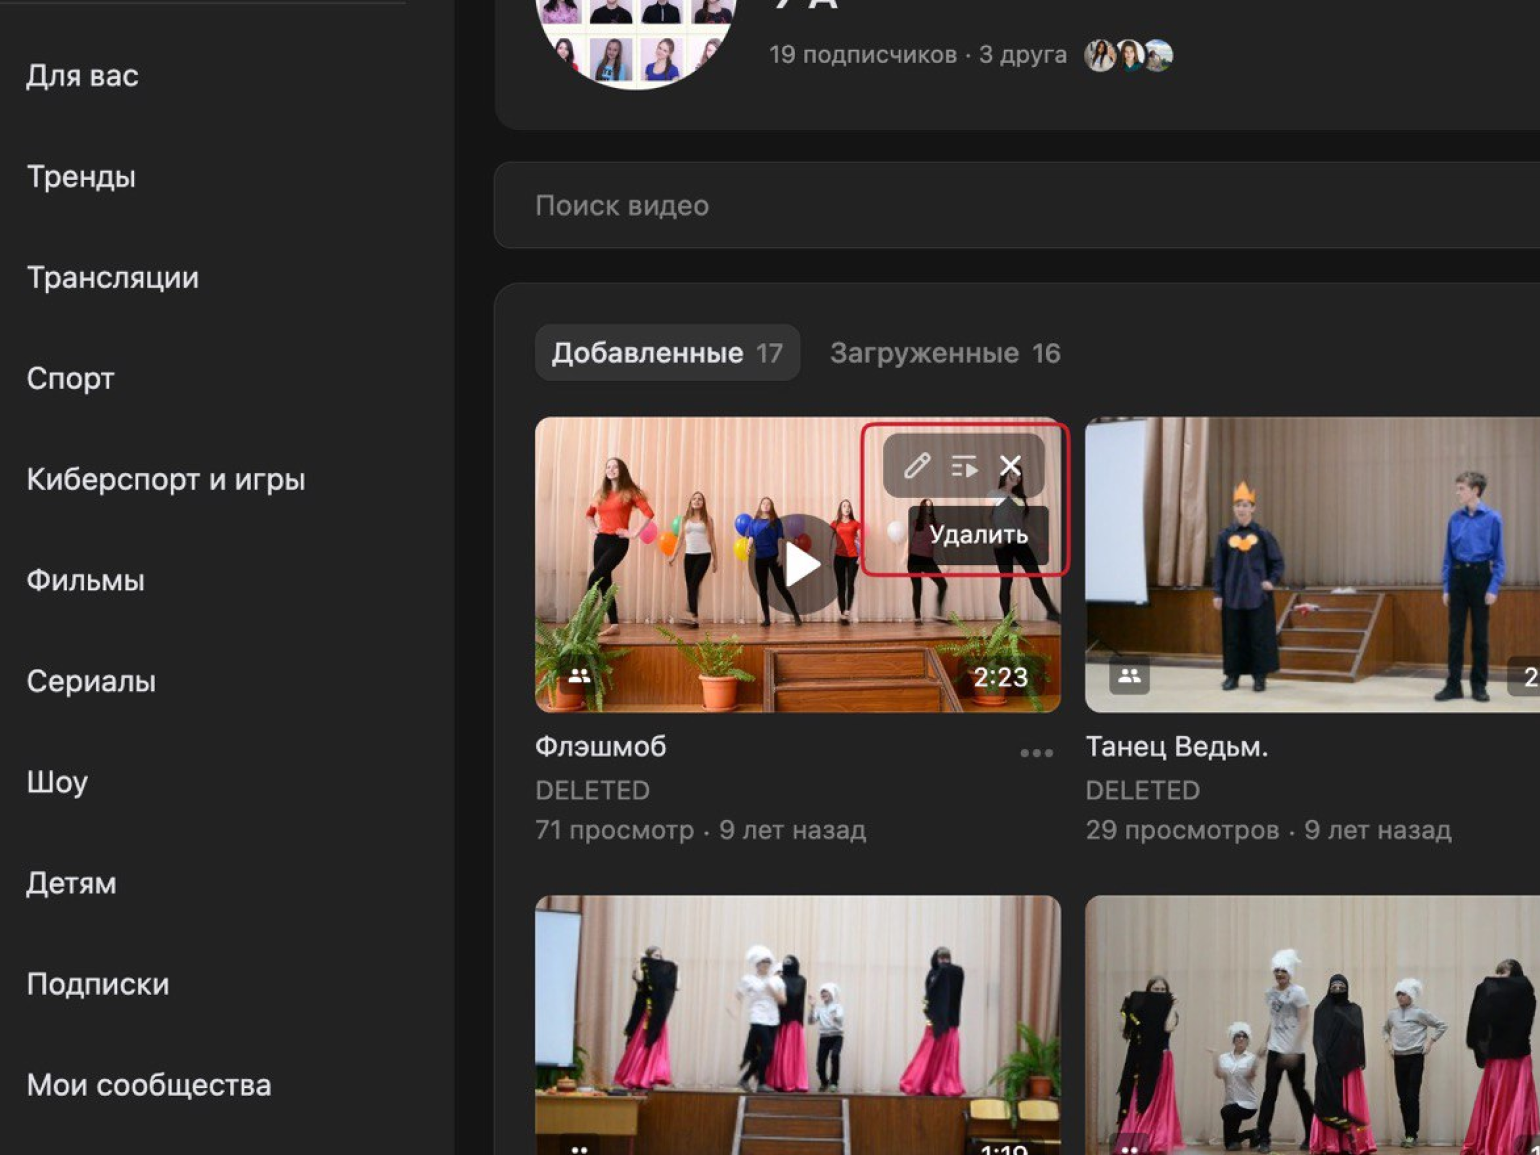The image size is (1540, 1155).
Task: Click DELETED author under Танец Ведьм.
Action: [x=1143, y=791]
